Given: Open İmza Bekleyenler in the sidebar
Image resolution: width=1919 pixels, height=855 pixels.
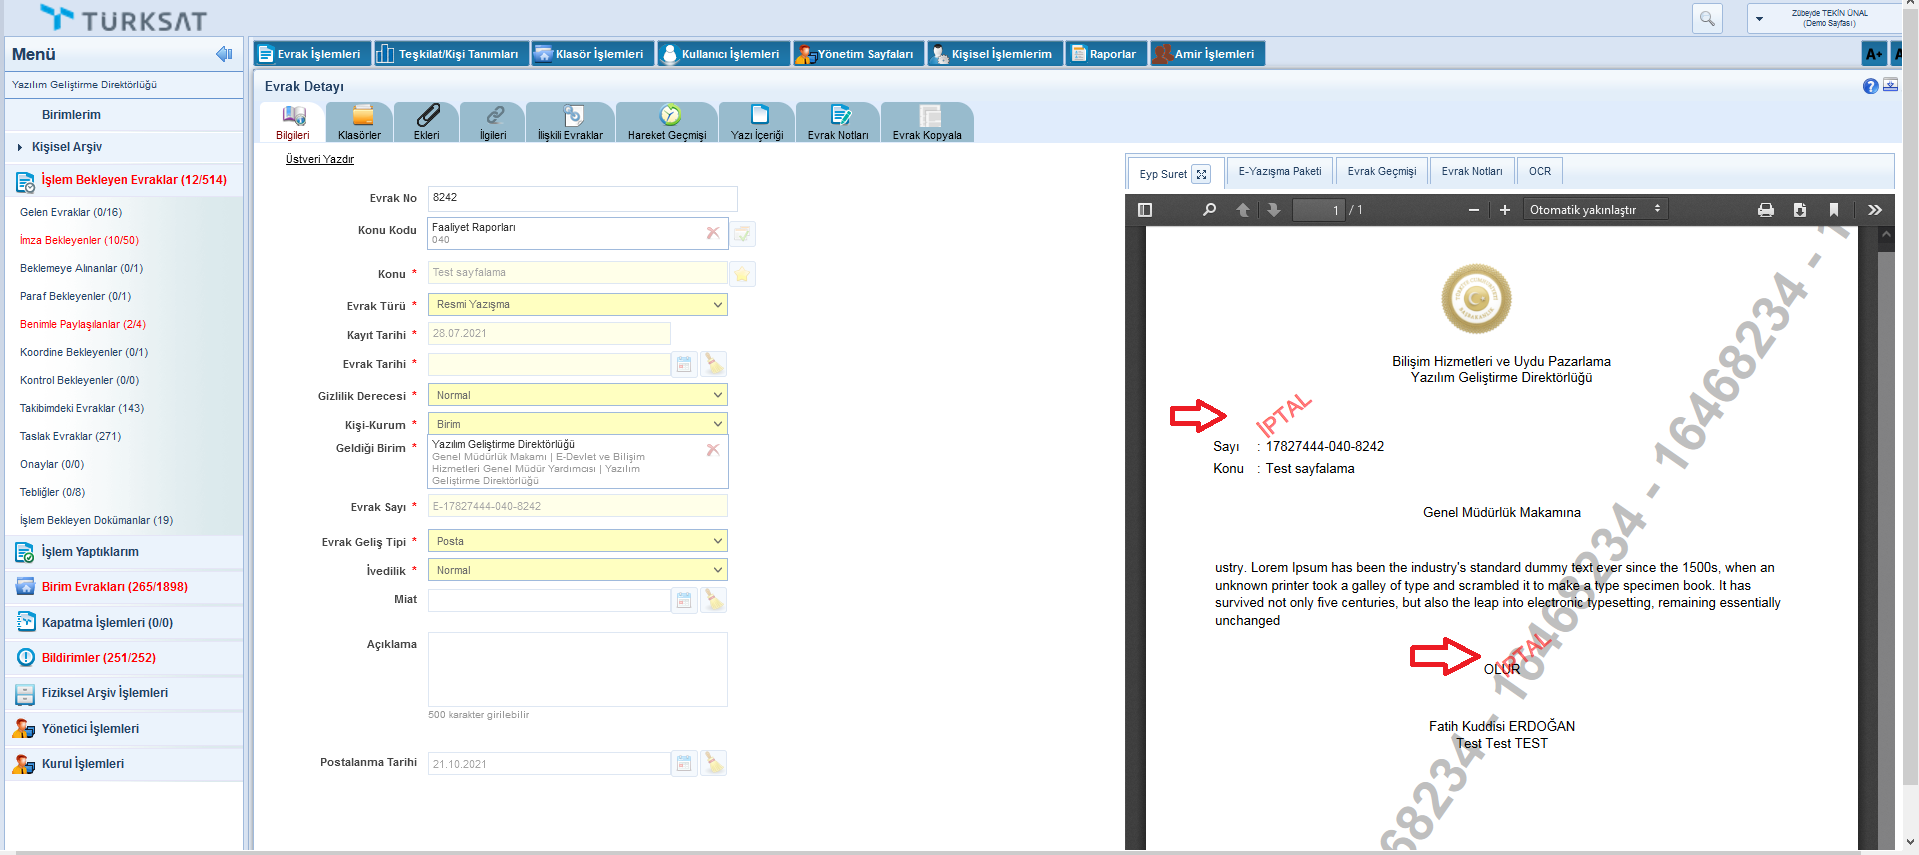Looking at the screenshot, I should point(79,241).
